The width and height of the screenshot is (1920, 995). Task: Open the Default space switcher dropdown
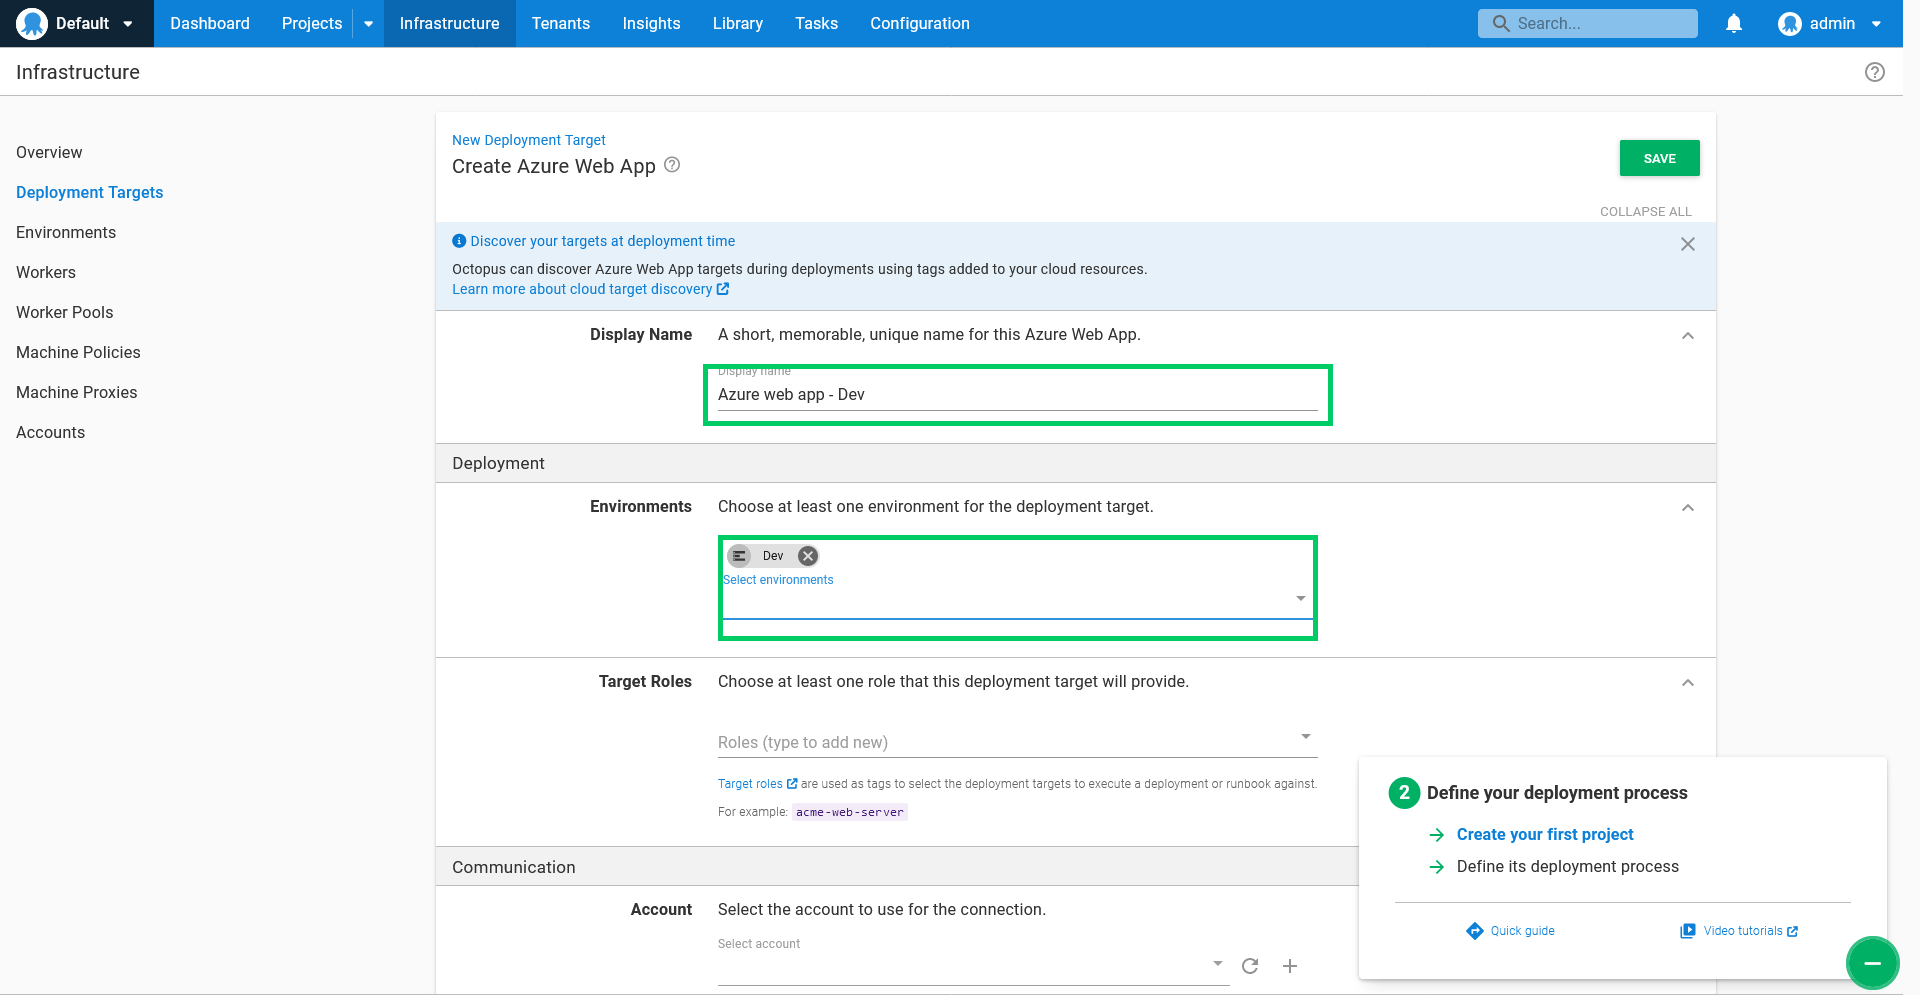pyautogui.click(x=128, y=24)
